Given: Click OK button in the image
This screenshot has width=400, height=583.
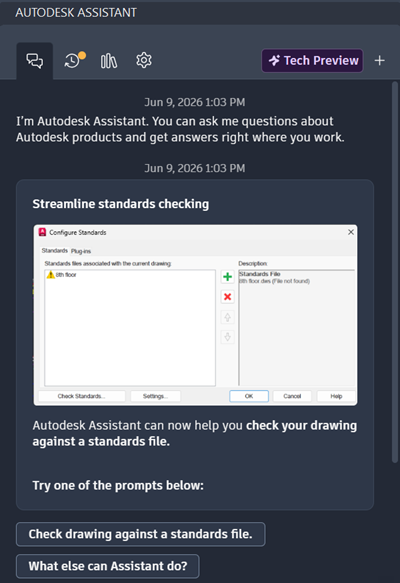Looking at the screenshot, I should 249,396.
